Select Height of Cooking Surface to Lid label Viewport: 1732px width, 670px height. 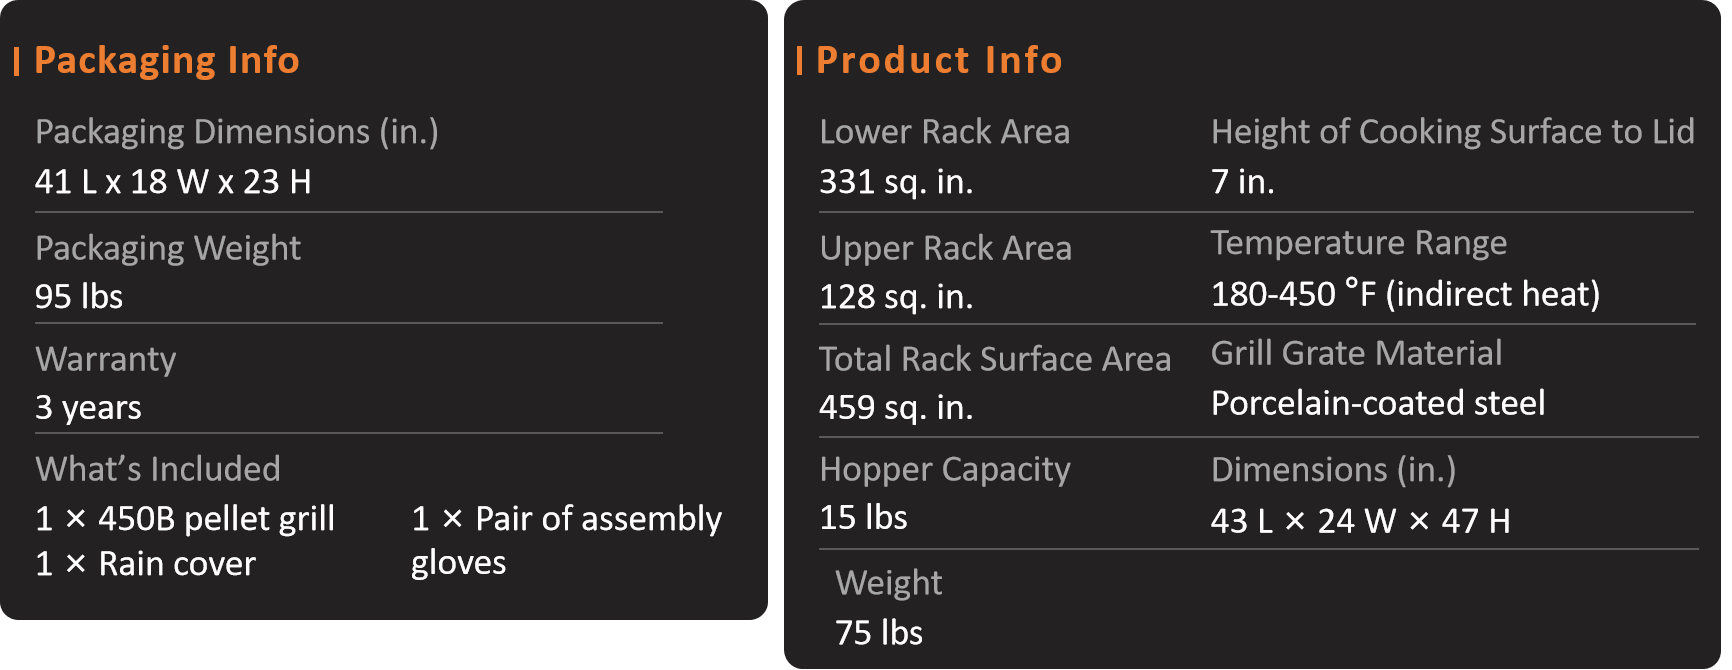pos(1453,132)
